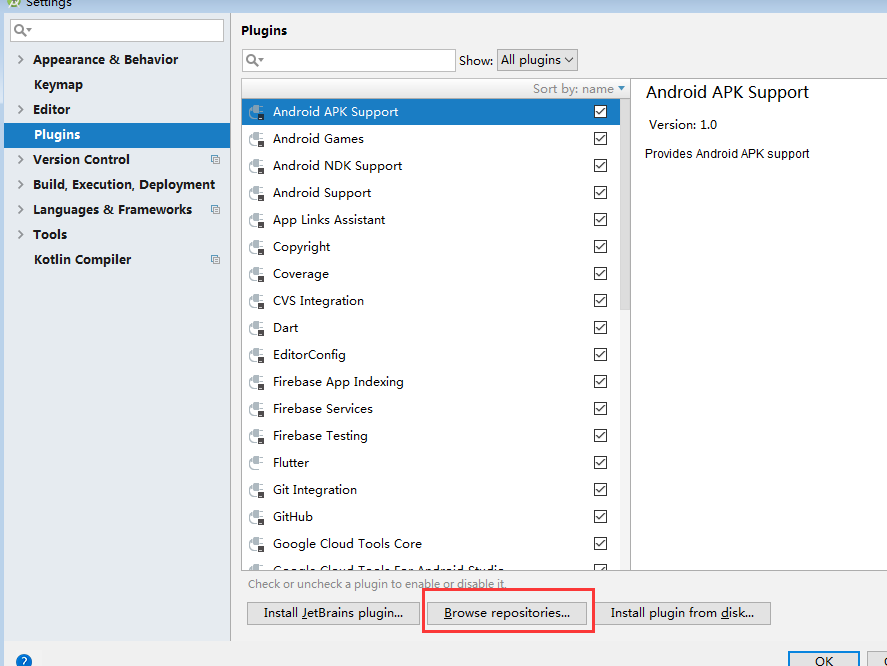
Task: Click the plugin icon beside Android Games
Action: click(x=257, y=139)
